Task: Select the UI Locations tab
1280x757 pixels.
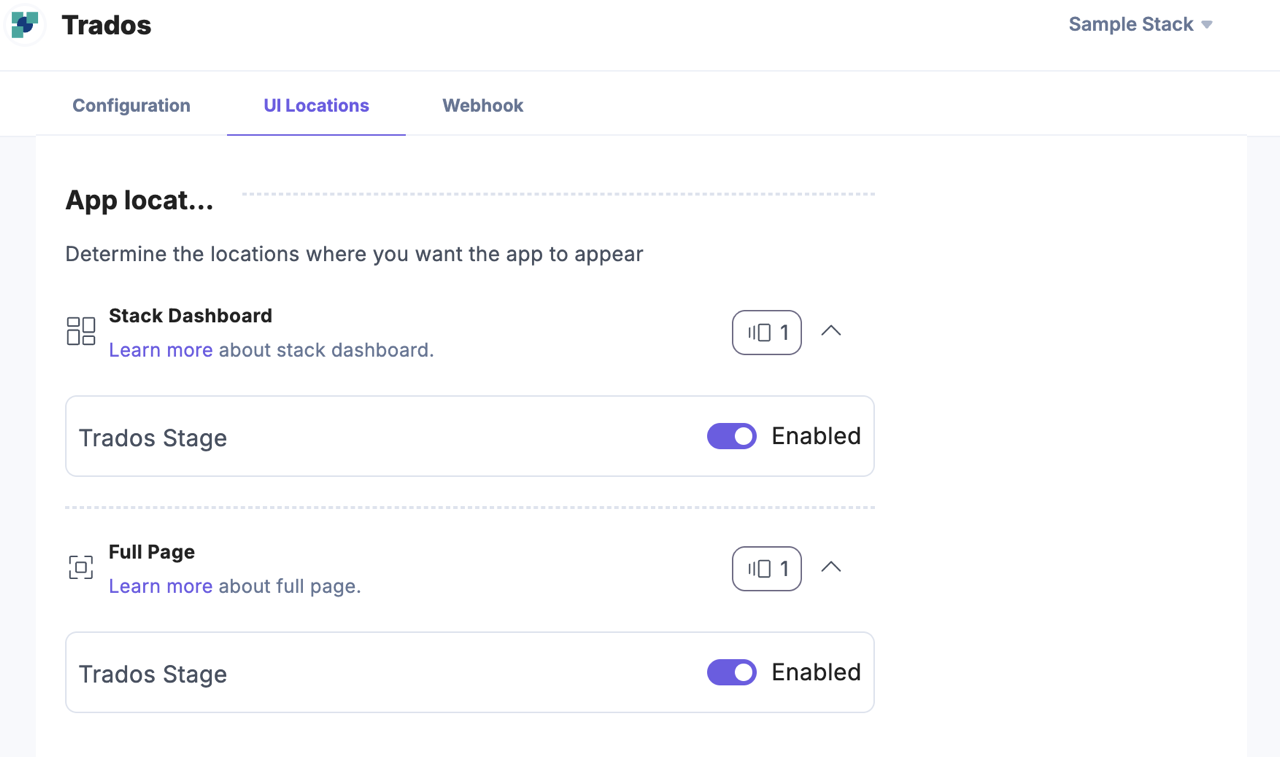Action: [x=316, y=105]
